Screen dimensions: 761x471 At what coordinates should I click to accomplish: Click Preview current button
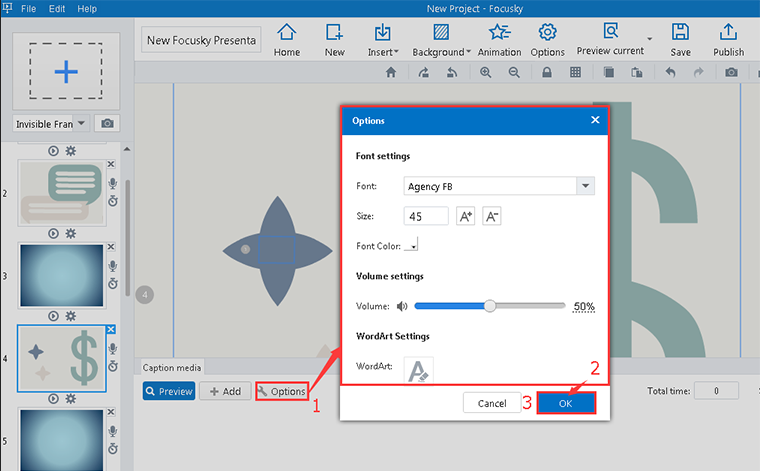(610, 39)
